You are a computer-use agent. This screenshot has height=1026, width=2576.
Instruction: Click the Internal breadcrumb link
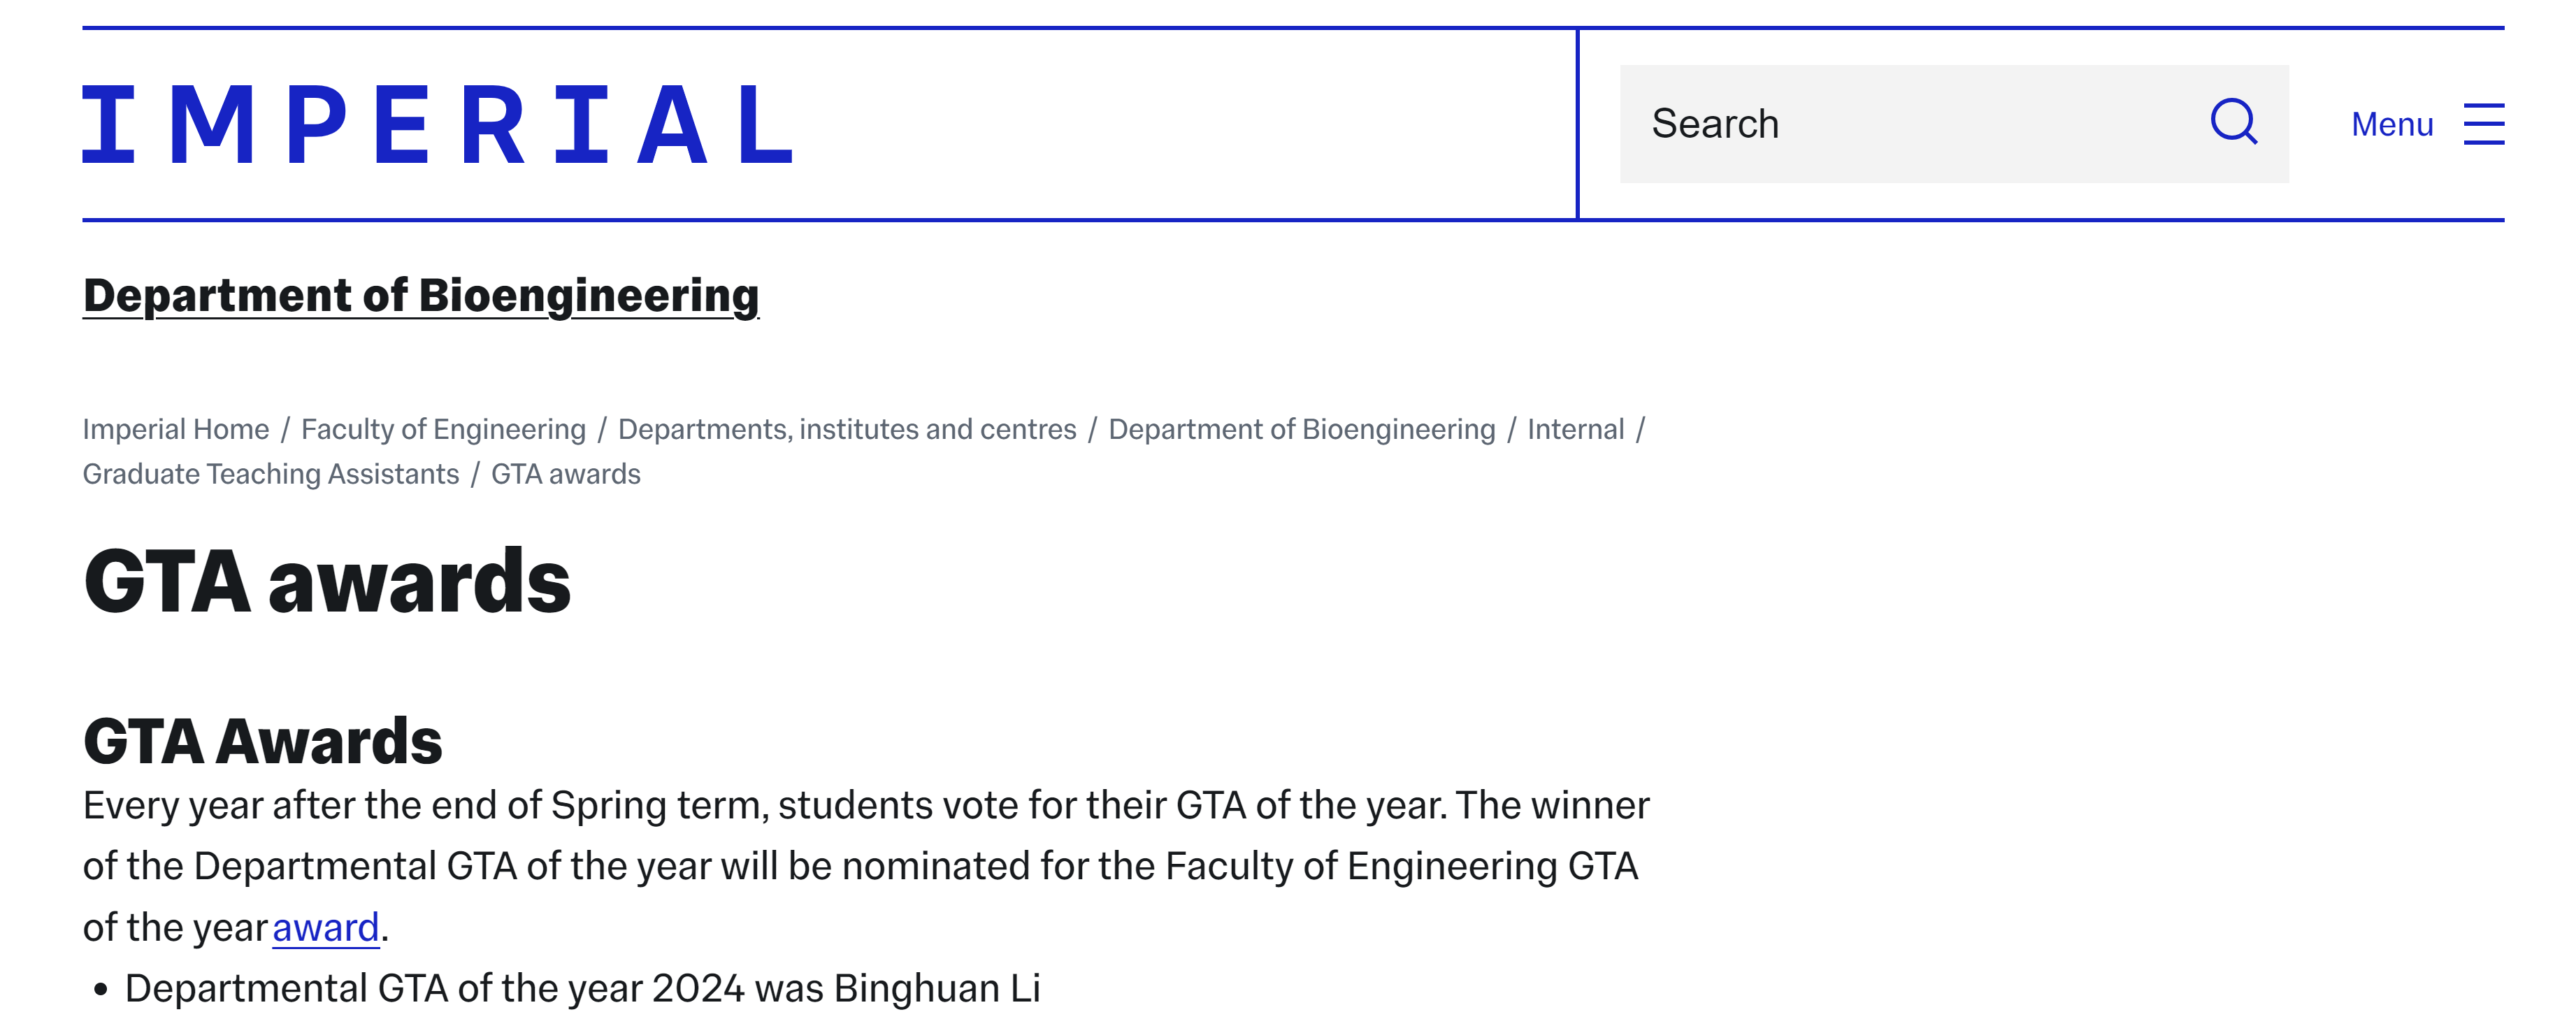click(1575, 429)
